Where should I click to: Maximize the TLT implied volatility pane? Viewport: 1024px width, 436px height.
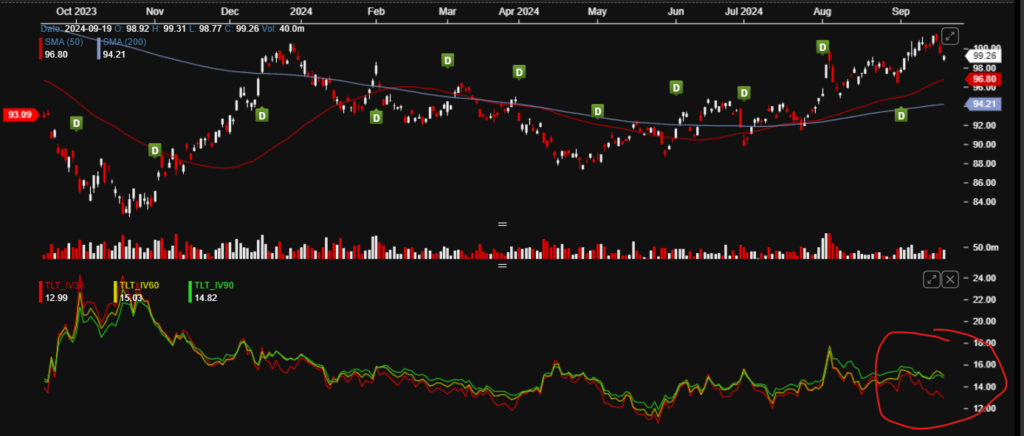point(932,279)
